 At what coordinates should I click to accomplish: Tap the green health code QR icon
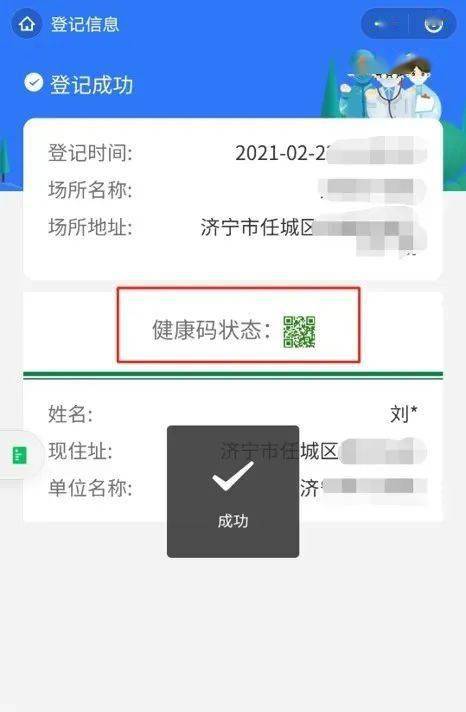pos(299,331)
